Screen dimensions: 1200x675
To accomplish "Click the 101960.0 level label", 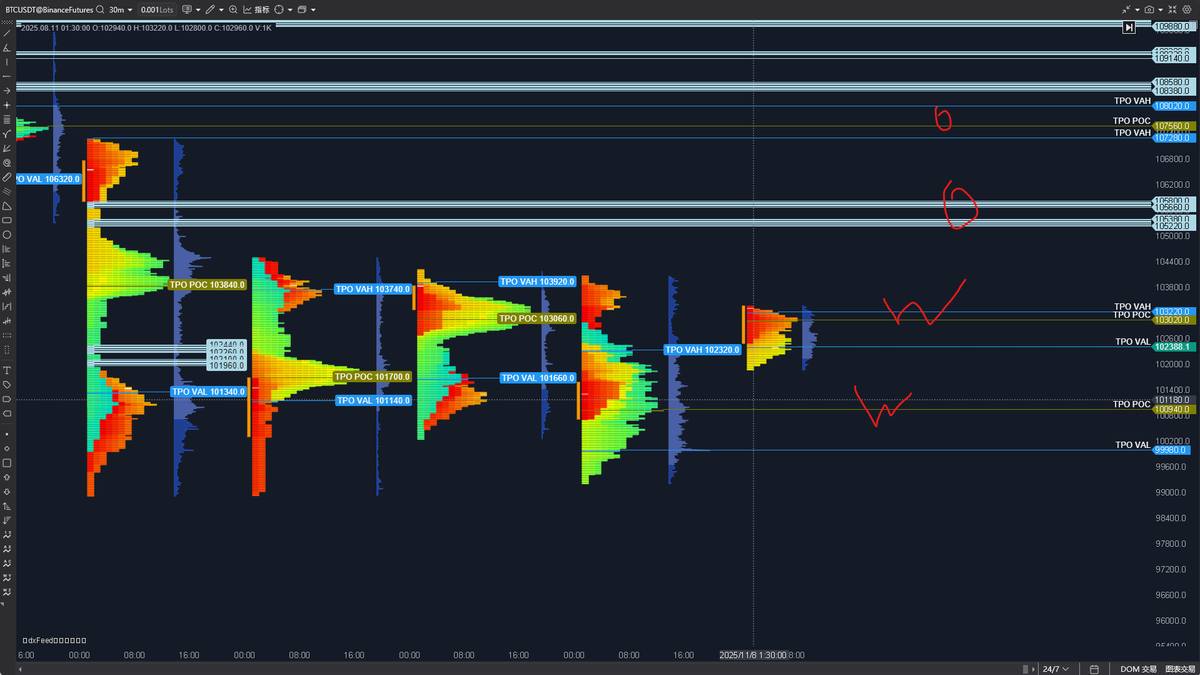I will [x=226, y=365].
